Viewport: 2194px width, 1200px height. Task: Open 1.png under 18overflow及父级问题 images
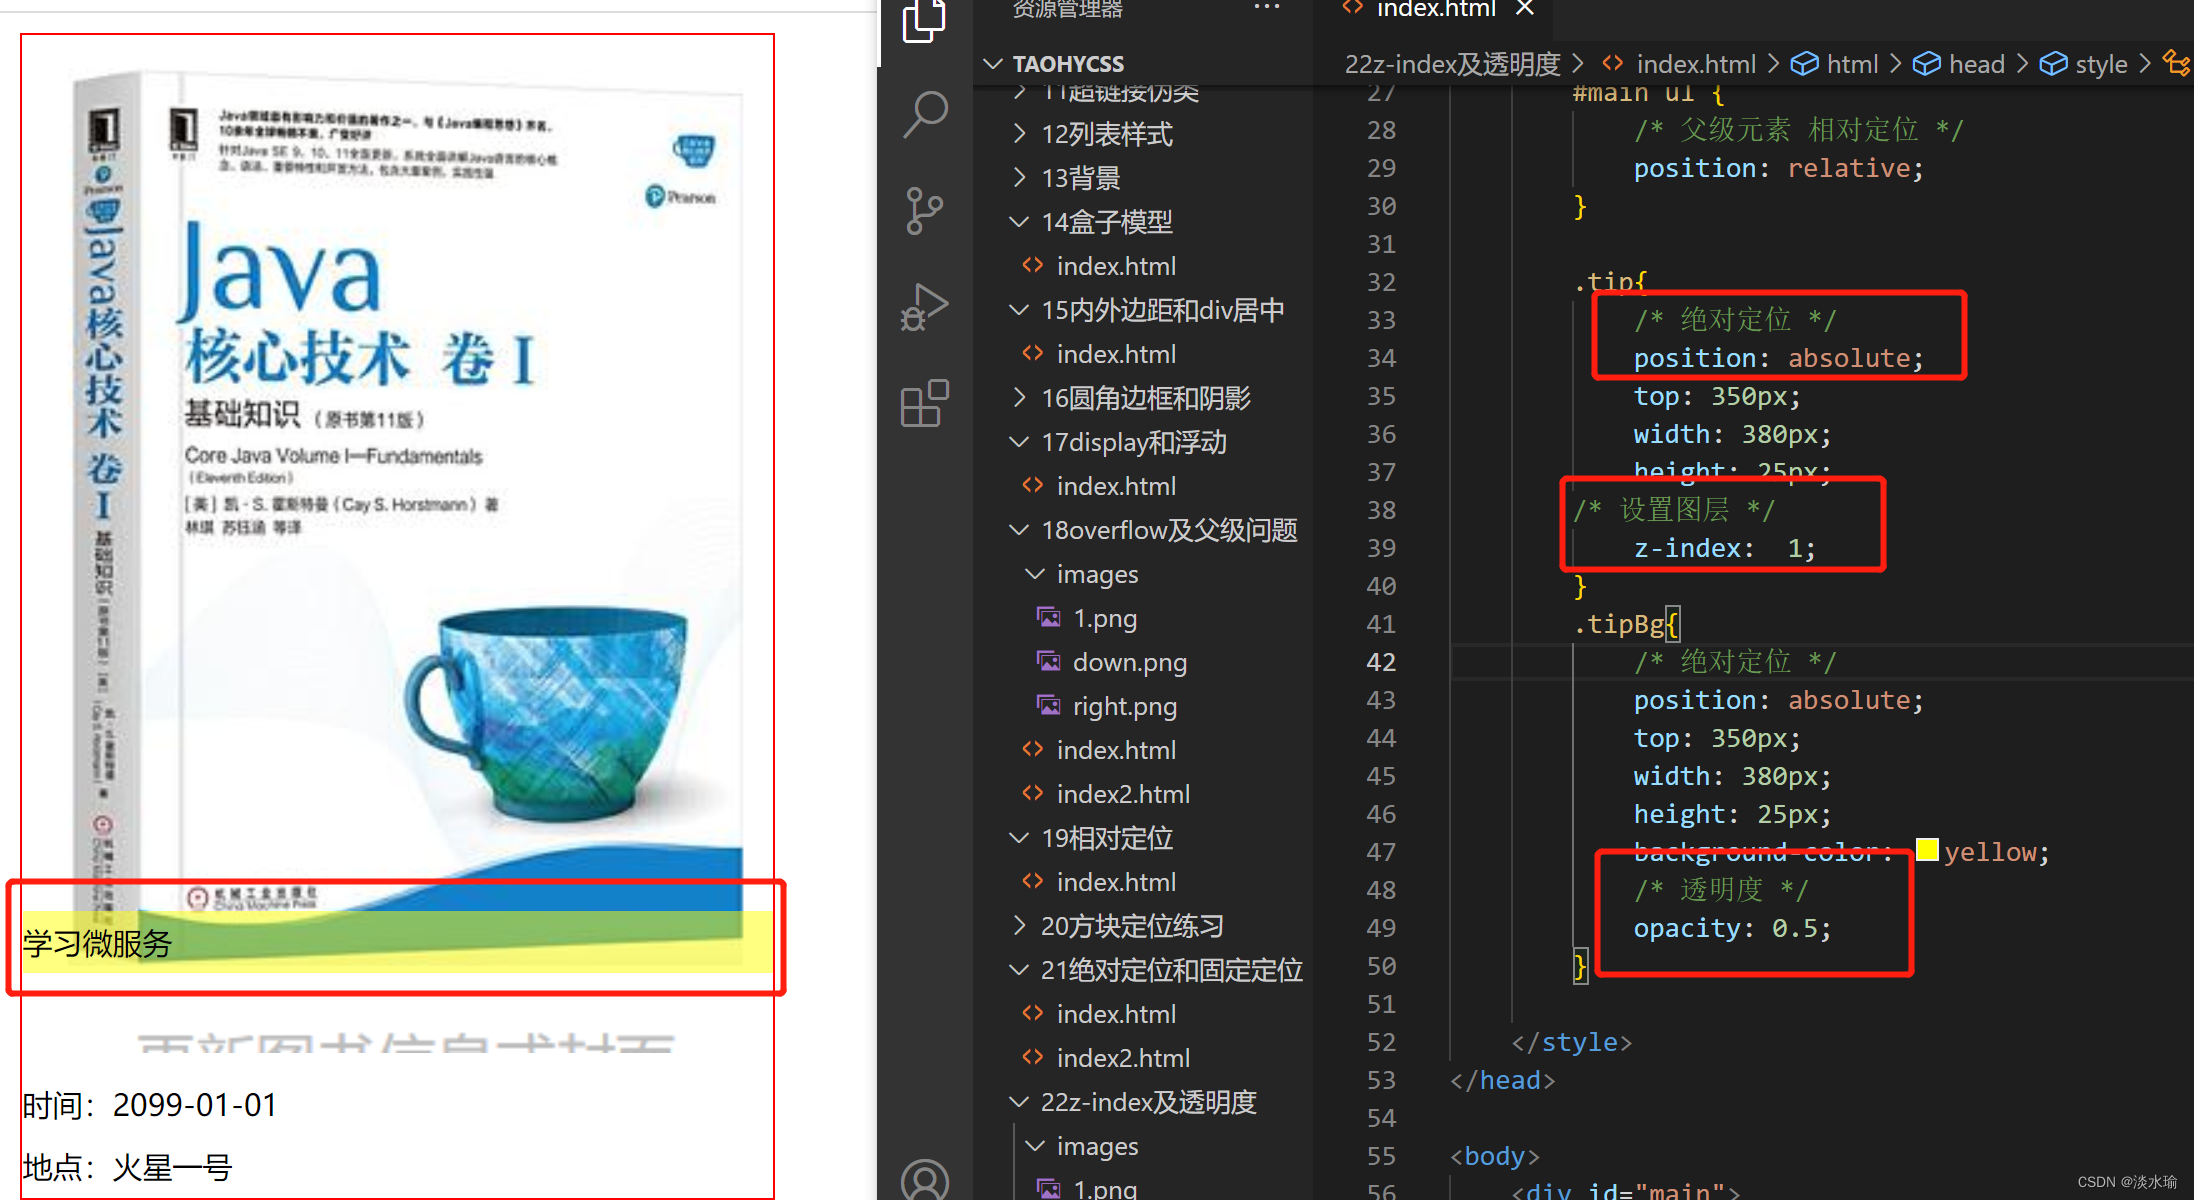coord(1105,618)
